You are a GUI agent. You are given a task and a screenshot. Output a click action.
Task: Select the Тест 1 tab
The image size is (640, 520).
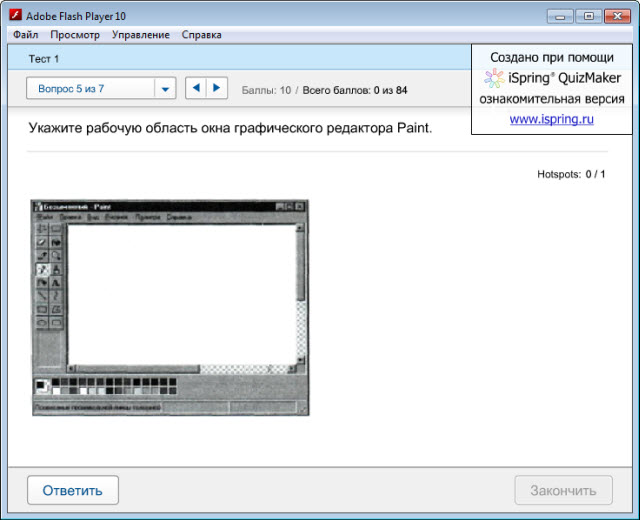pos(44,59)
